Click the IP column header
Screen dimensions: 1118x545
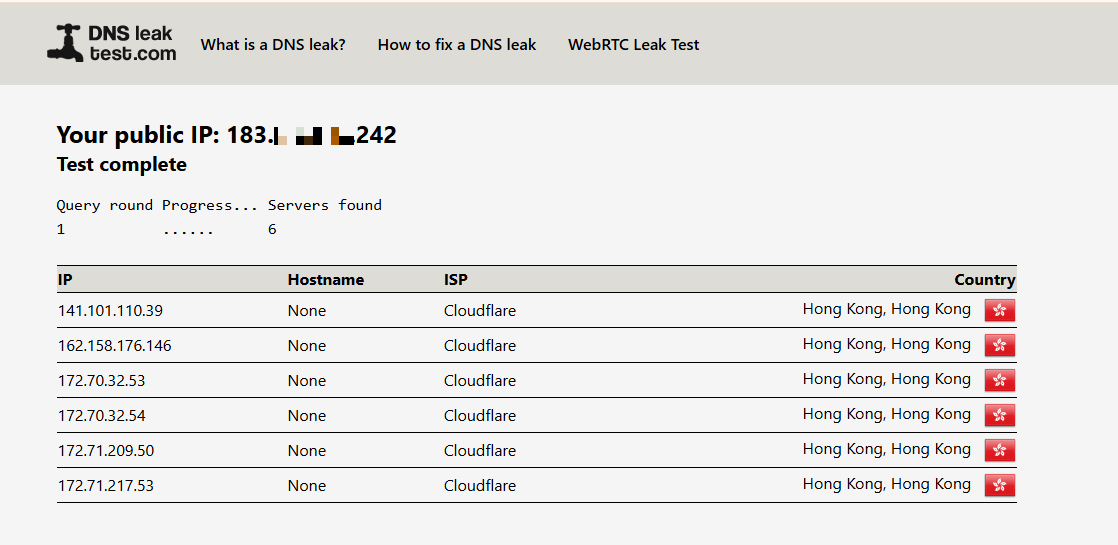tap(65, 280)
